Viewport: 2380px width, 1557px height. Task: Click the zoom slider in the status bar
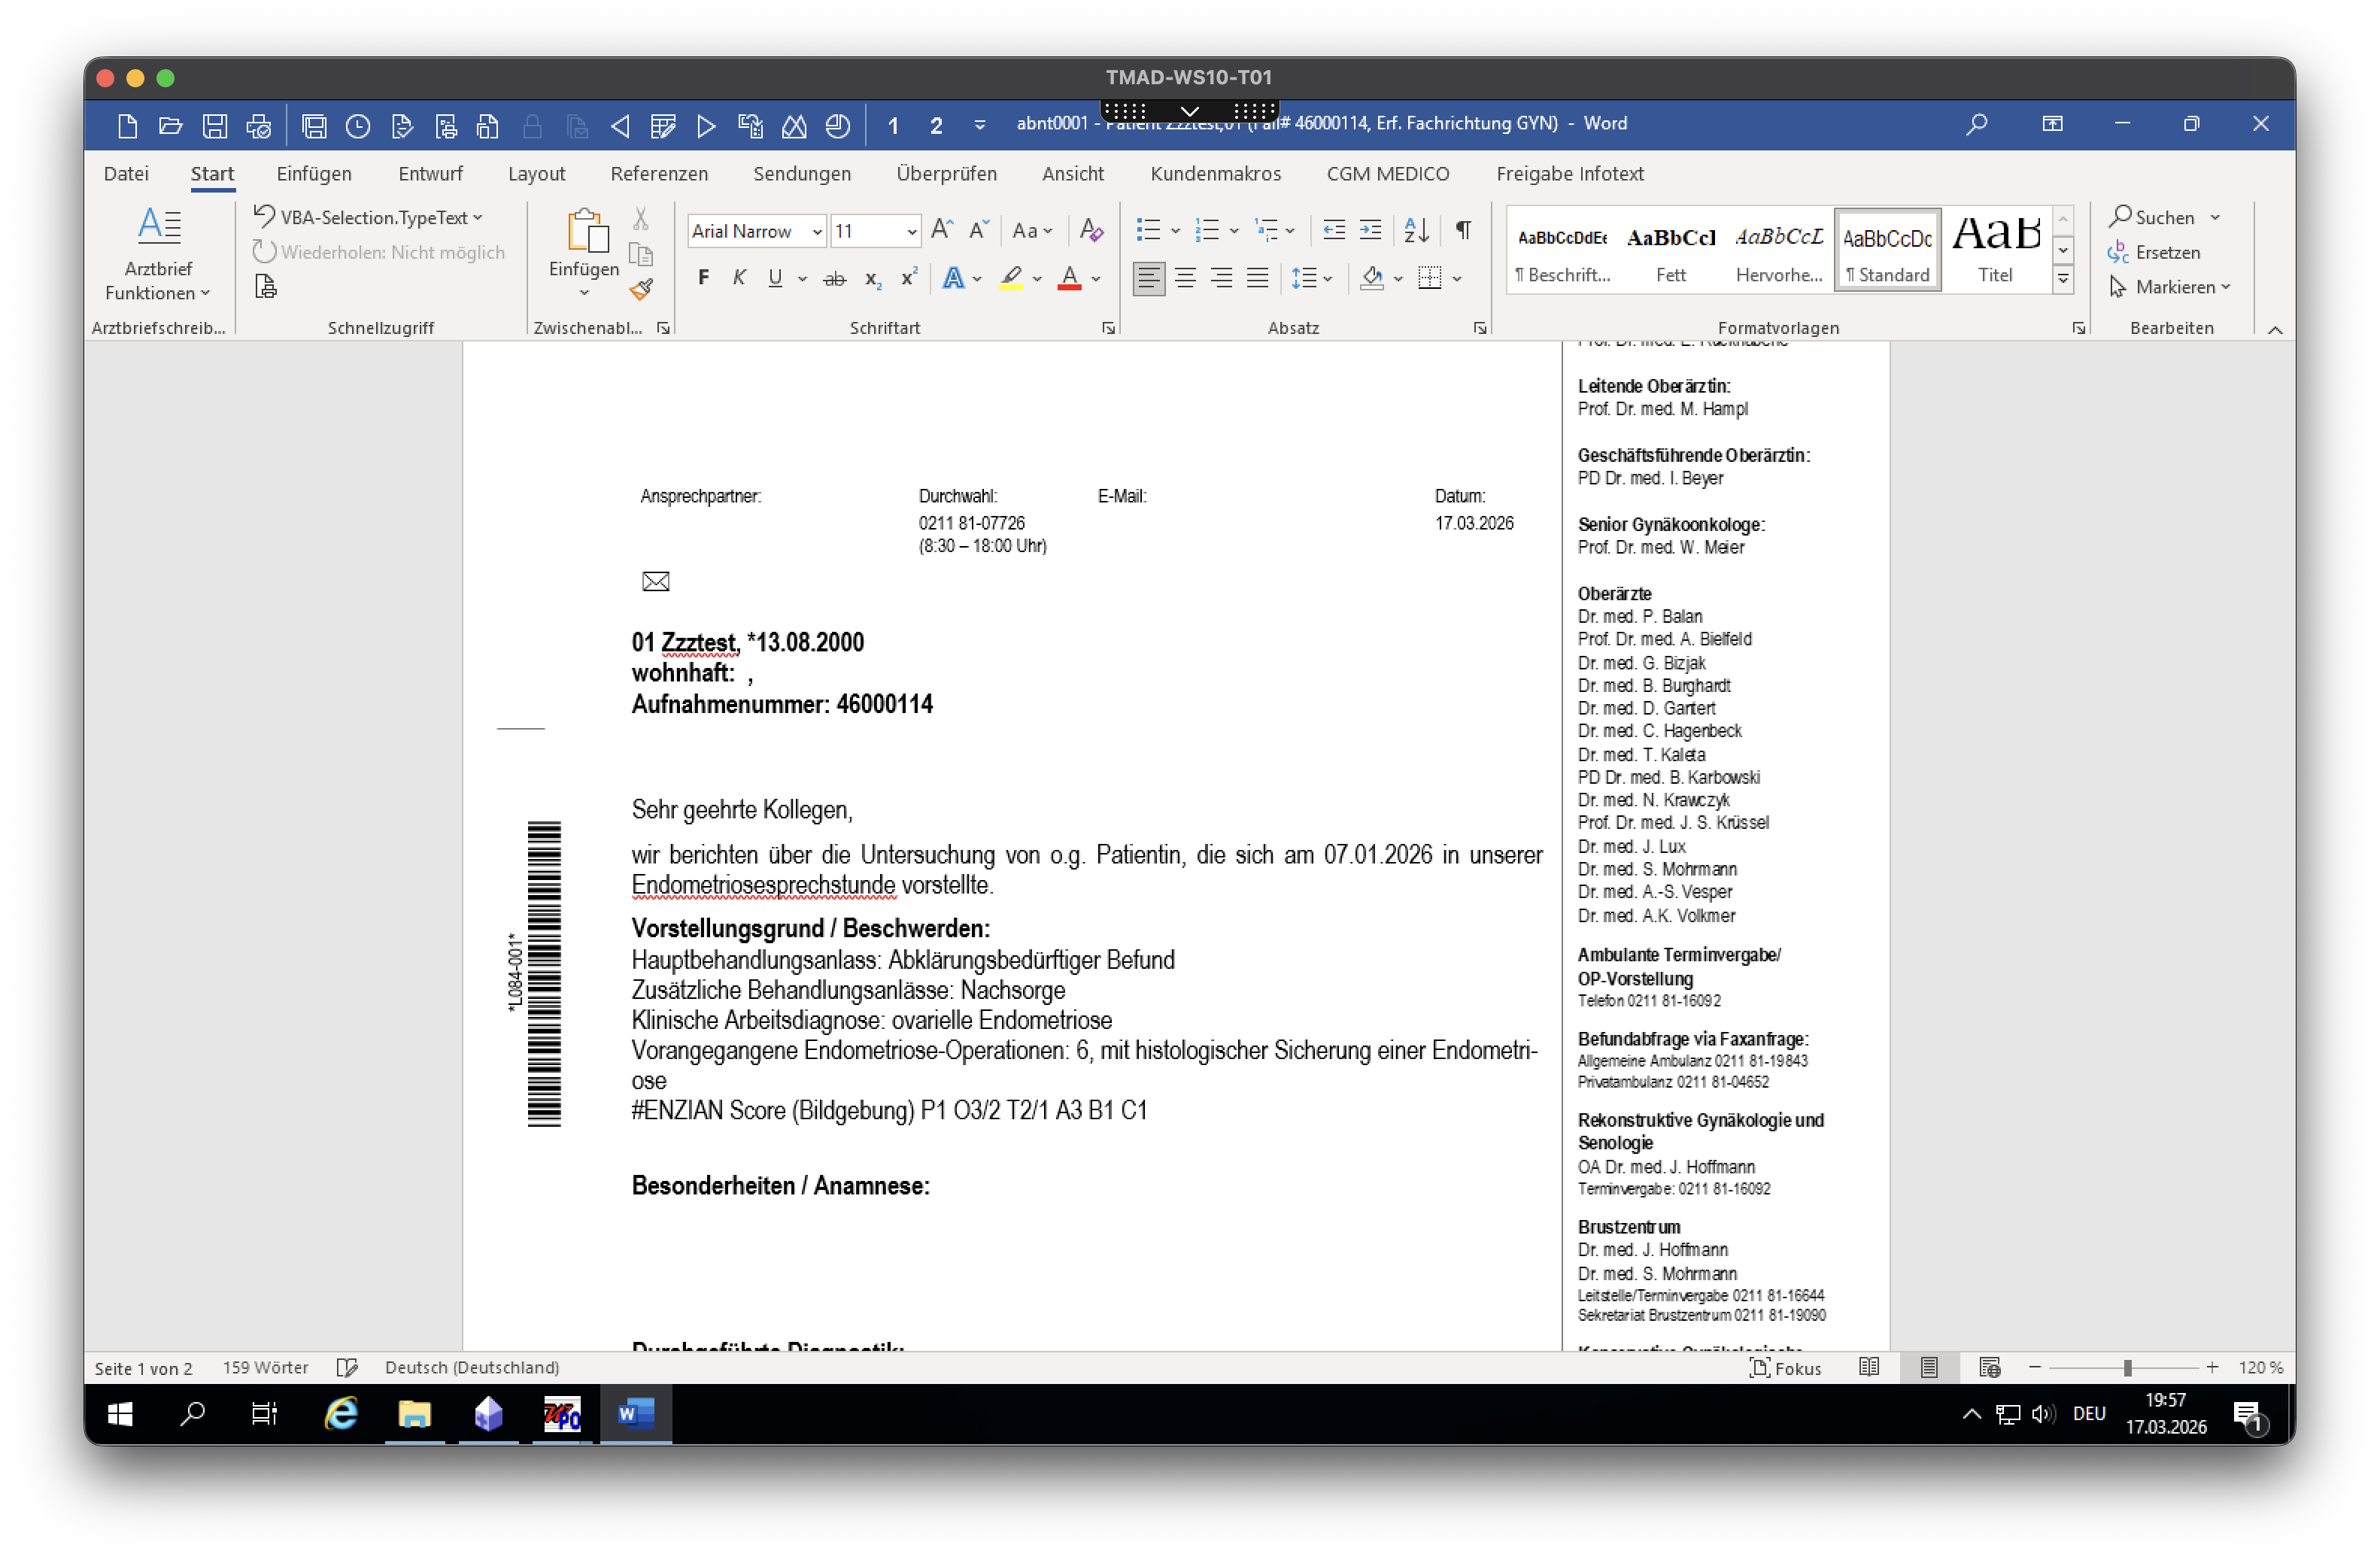tap(2127, 1367)
